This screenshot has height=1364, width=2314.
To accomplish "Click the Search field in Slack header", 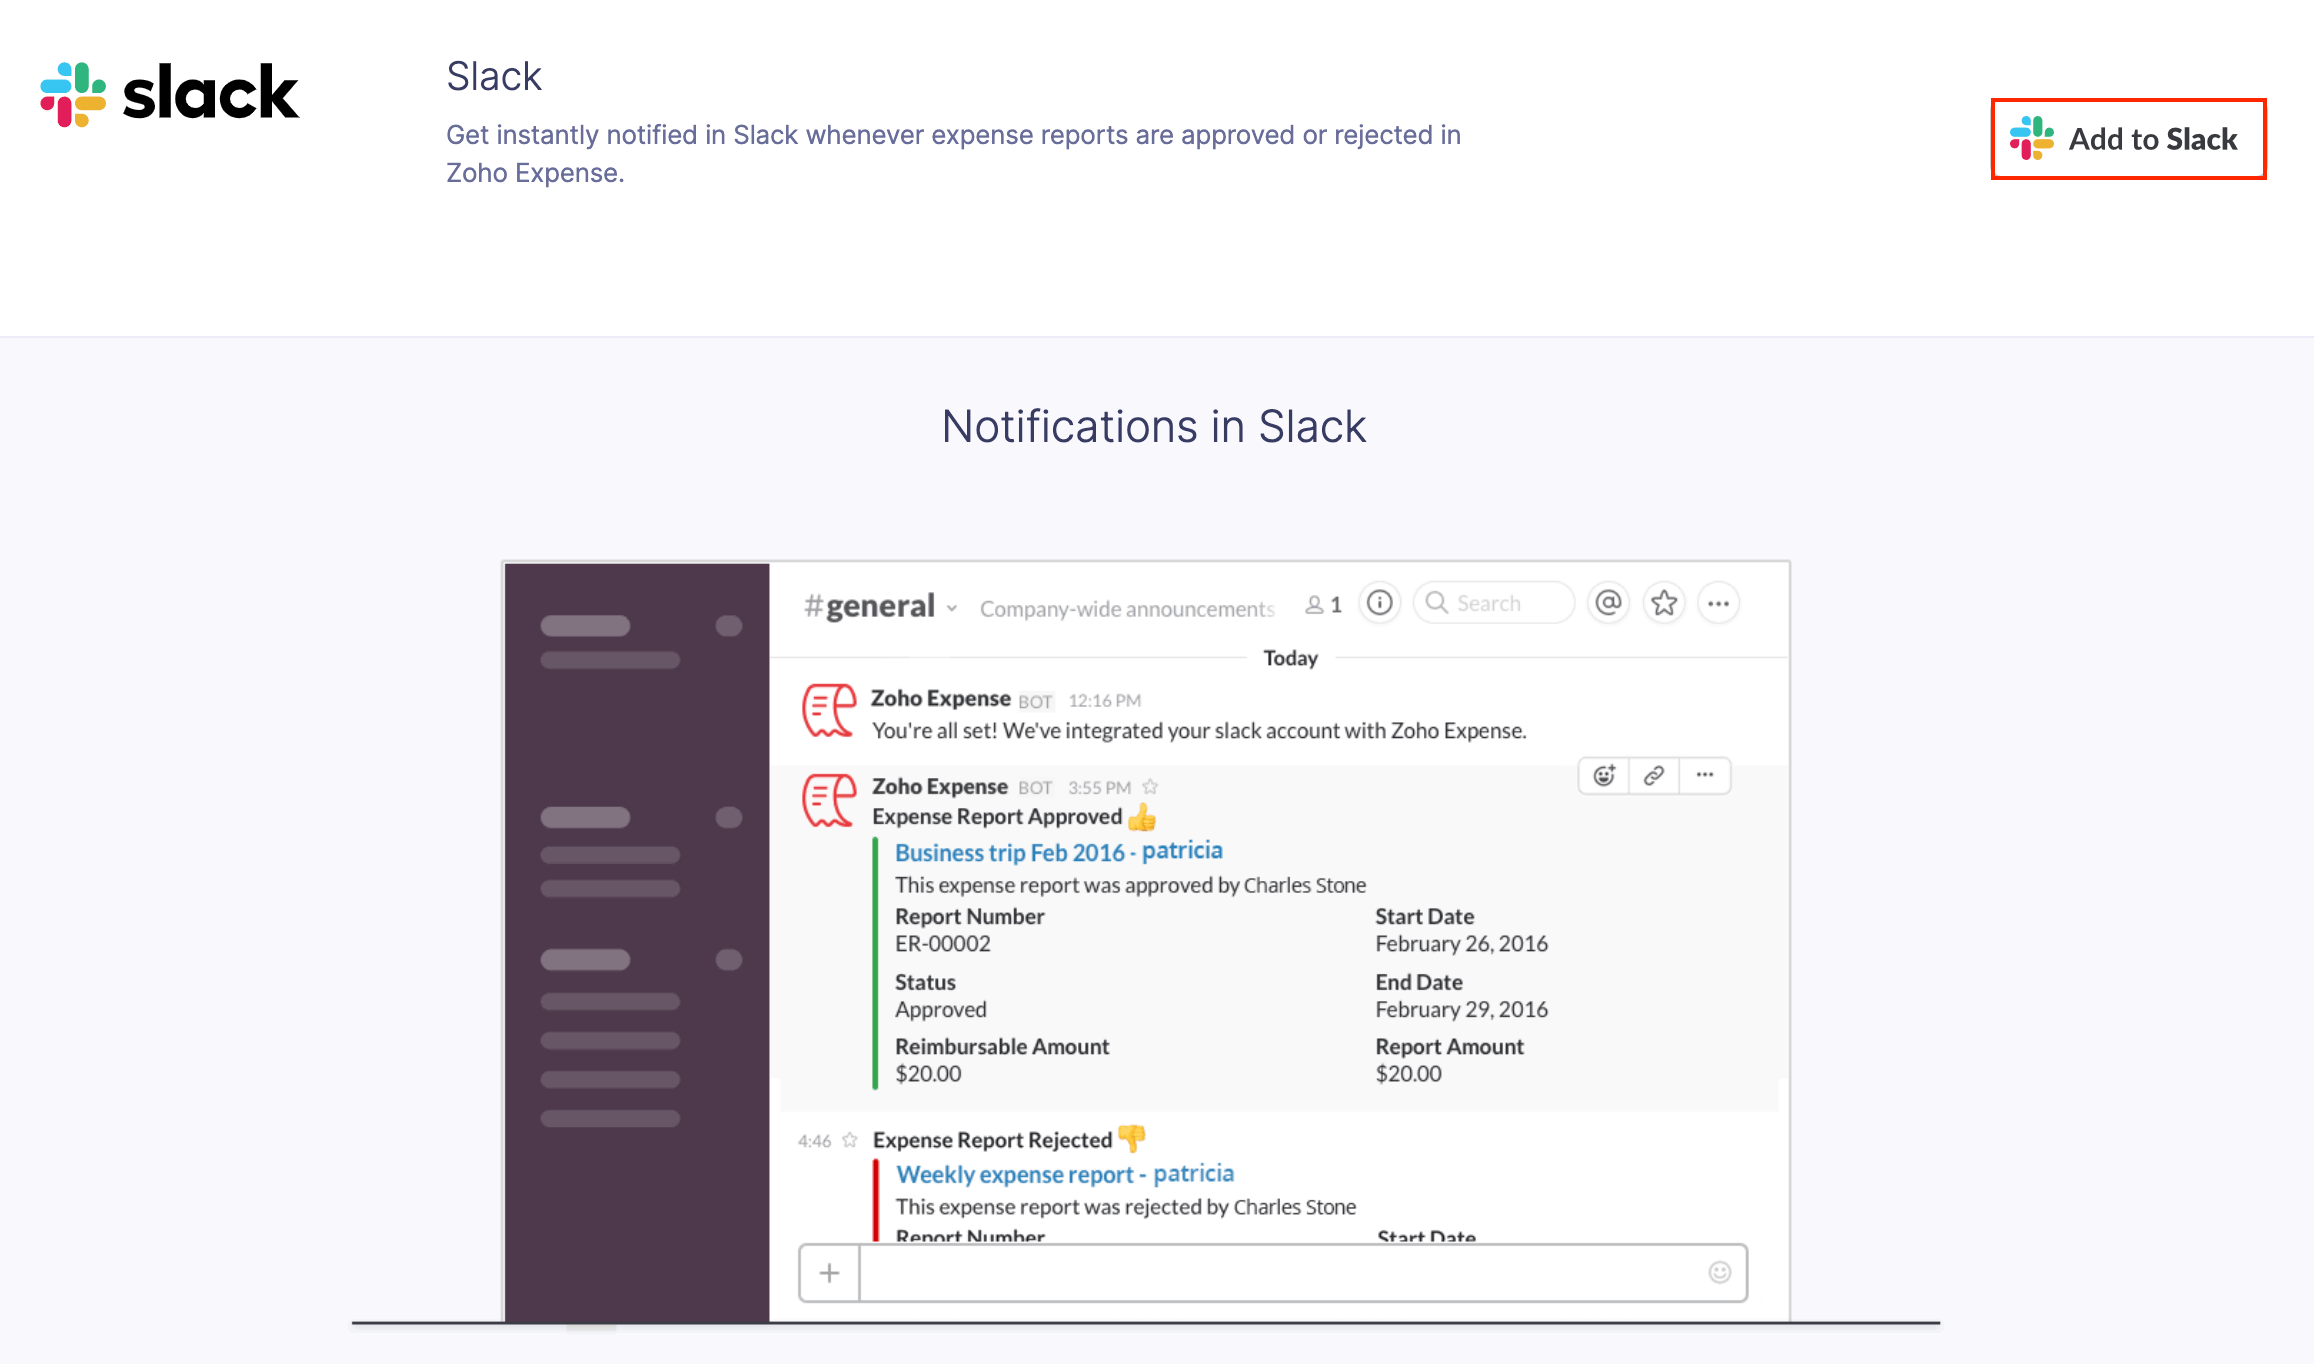I will 1493,603.
